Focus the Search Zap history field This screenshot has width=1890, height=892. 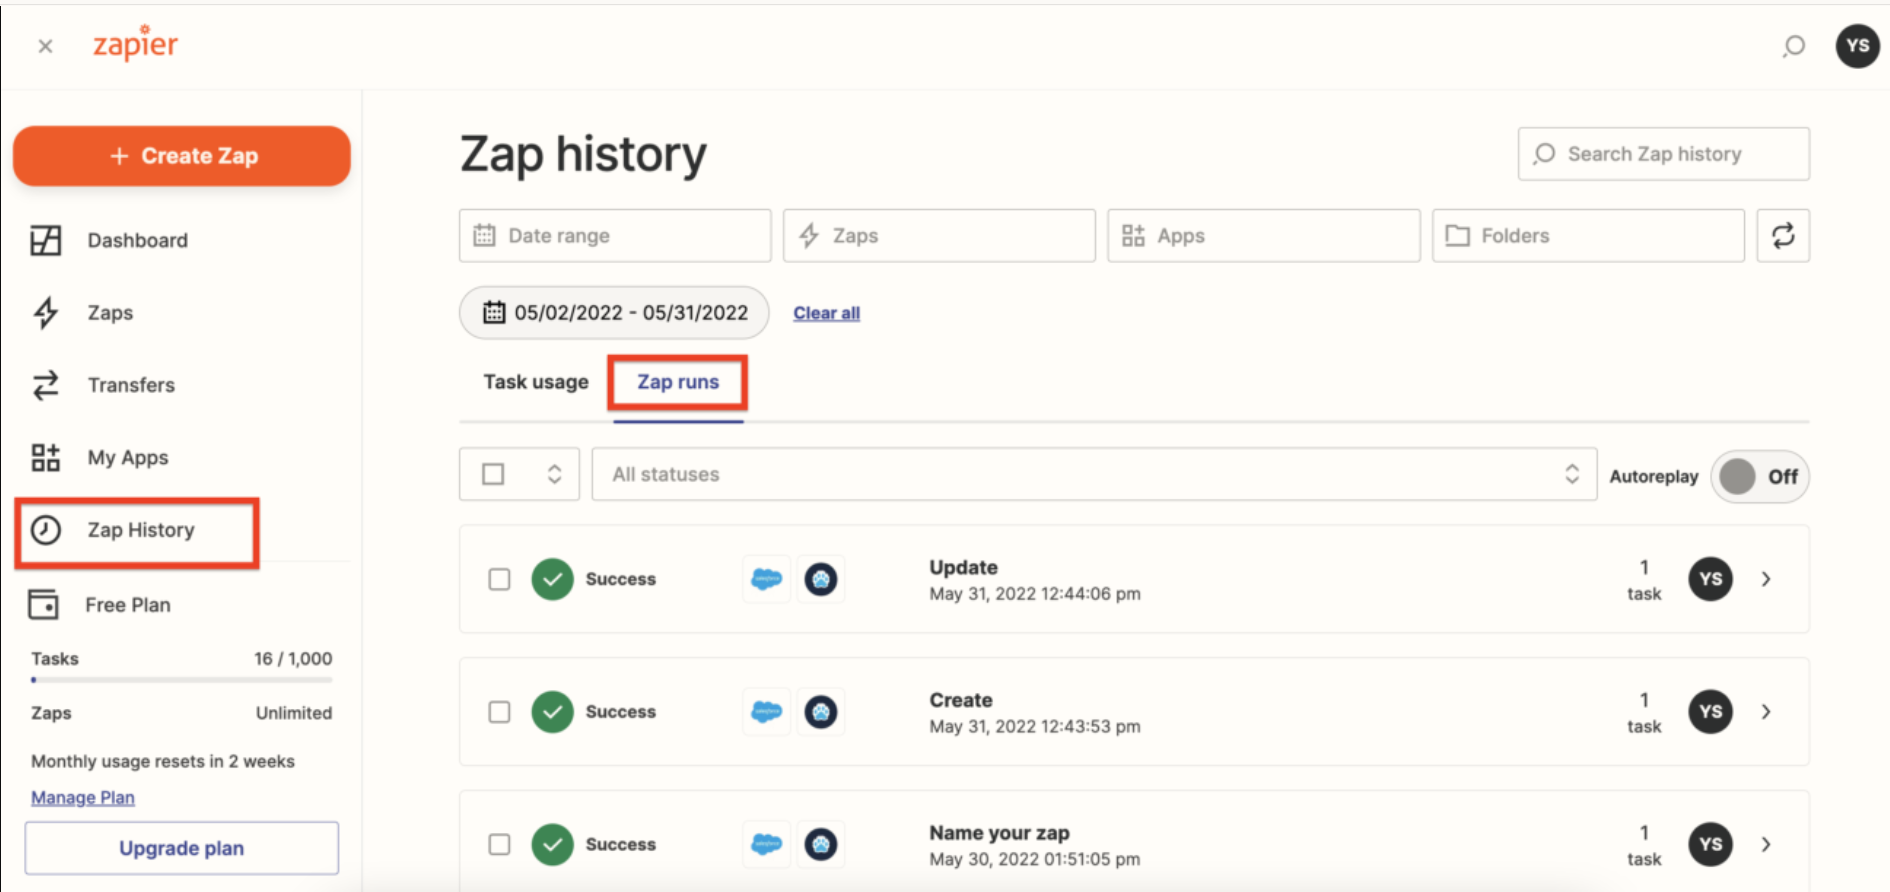click(x=1663, y=154)
